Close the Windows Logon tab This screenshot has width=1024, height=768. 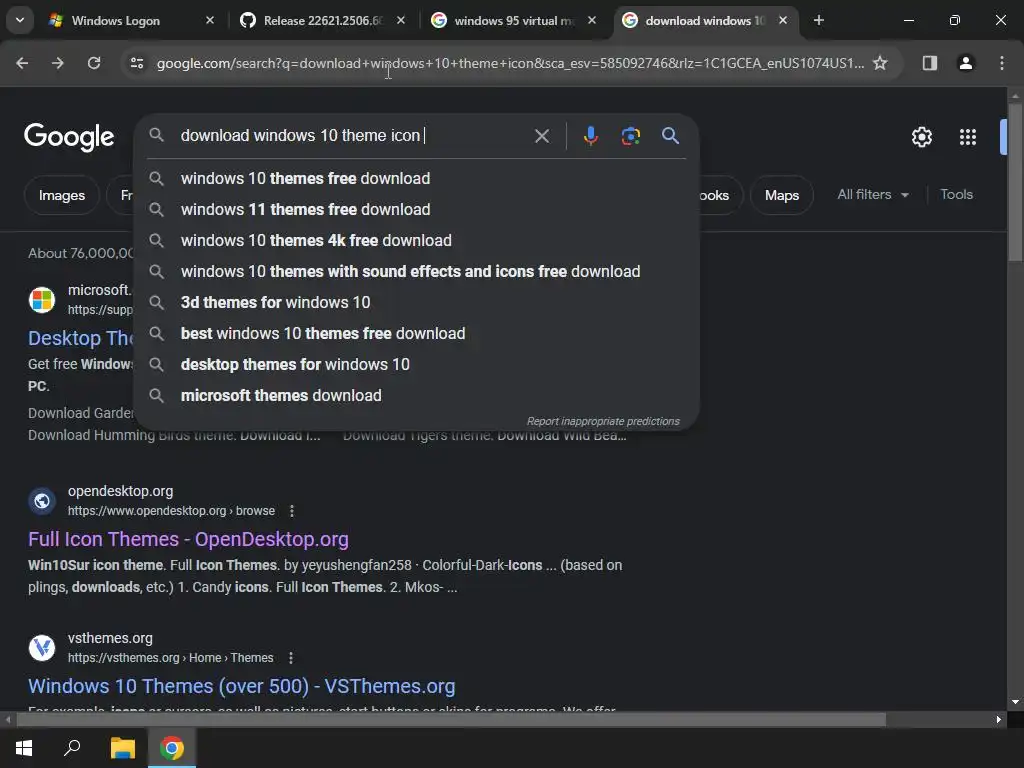pos(210,20)
